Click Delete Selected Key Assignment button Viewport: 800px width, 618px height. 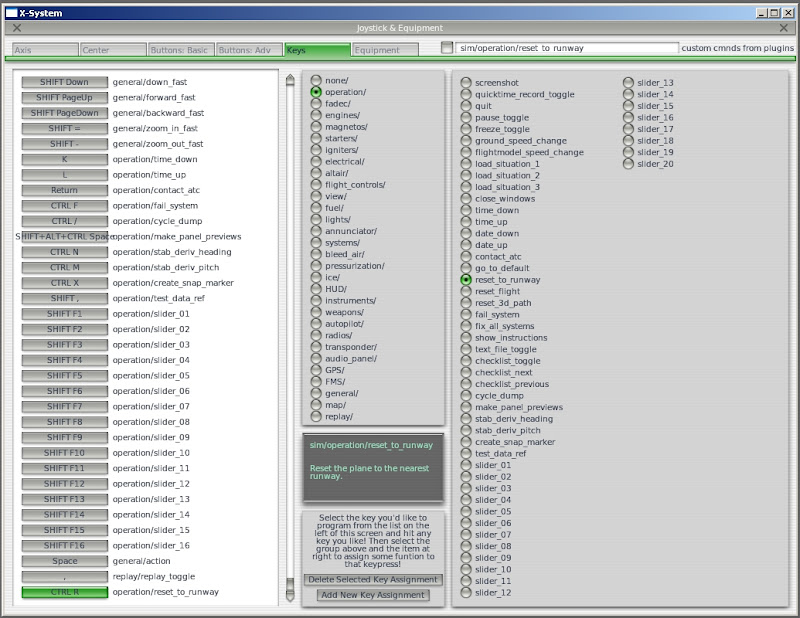click(373, 580)
